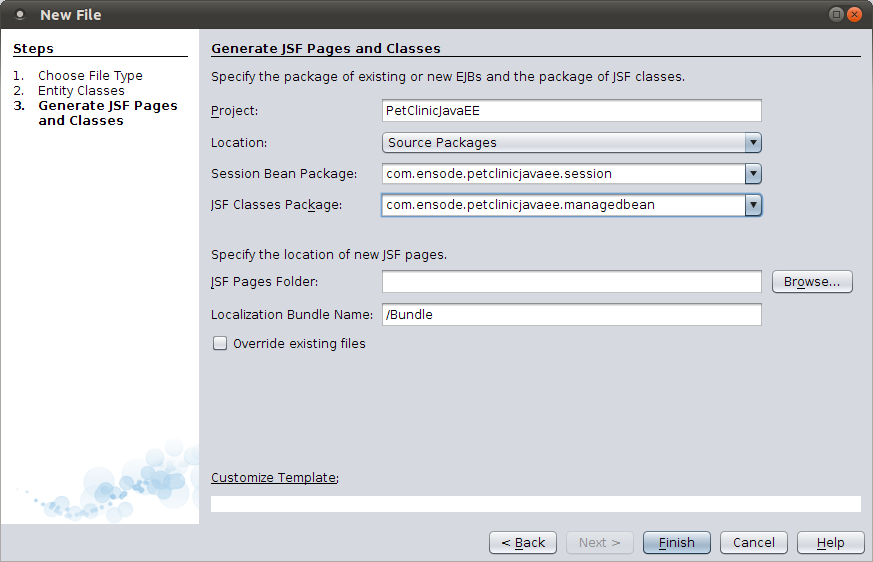Screen dimensions: 873x562
Task: Click the Localization Bundle Name field
Action: coord(571,314)
